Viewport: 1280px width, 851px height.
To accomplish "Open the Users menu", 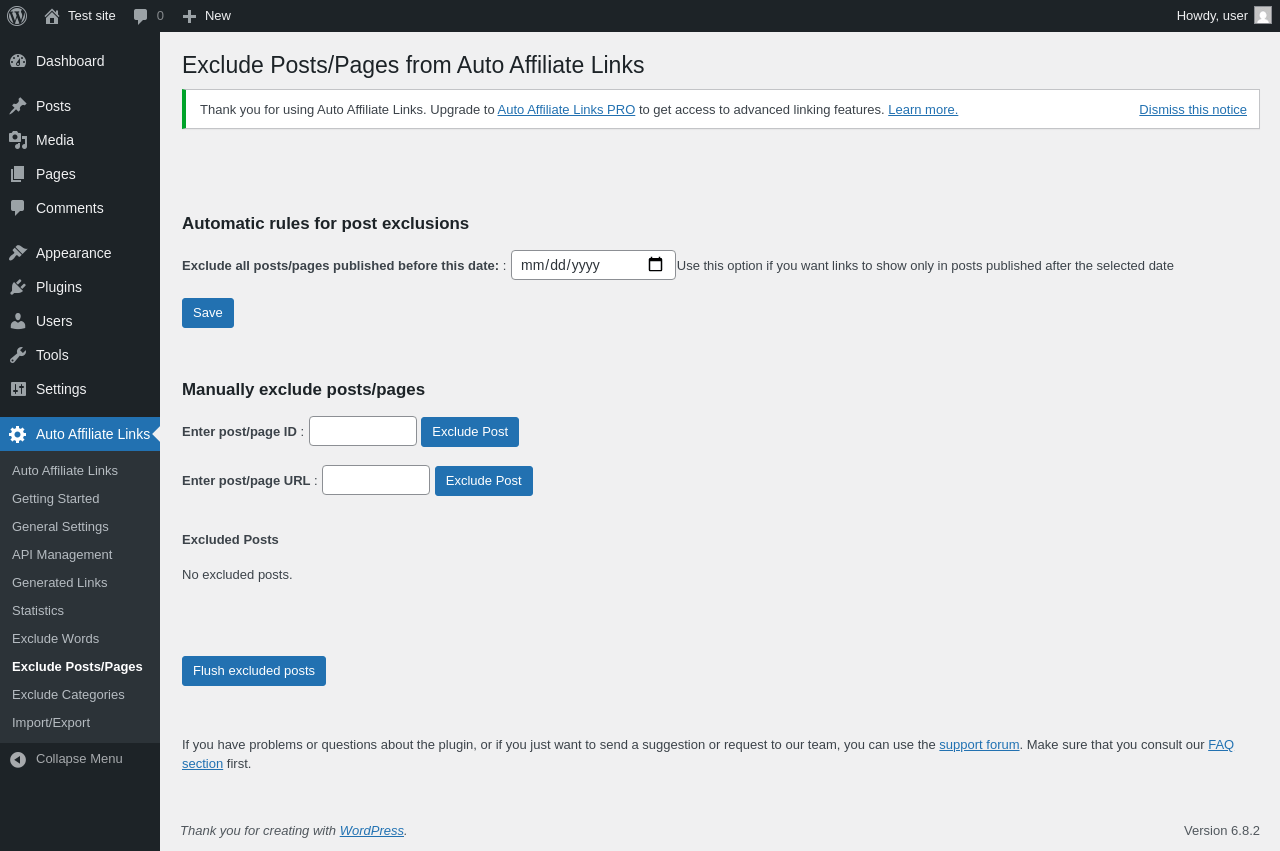I will click(x=80, y=321).
